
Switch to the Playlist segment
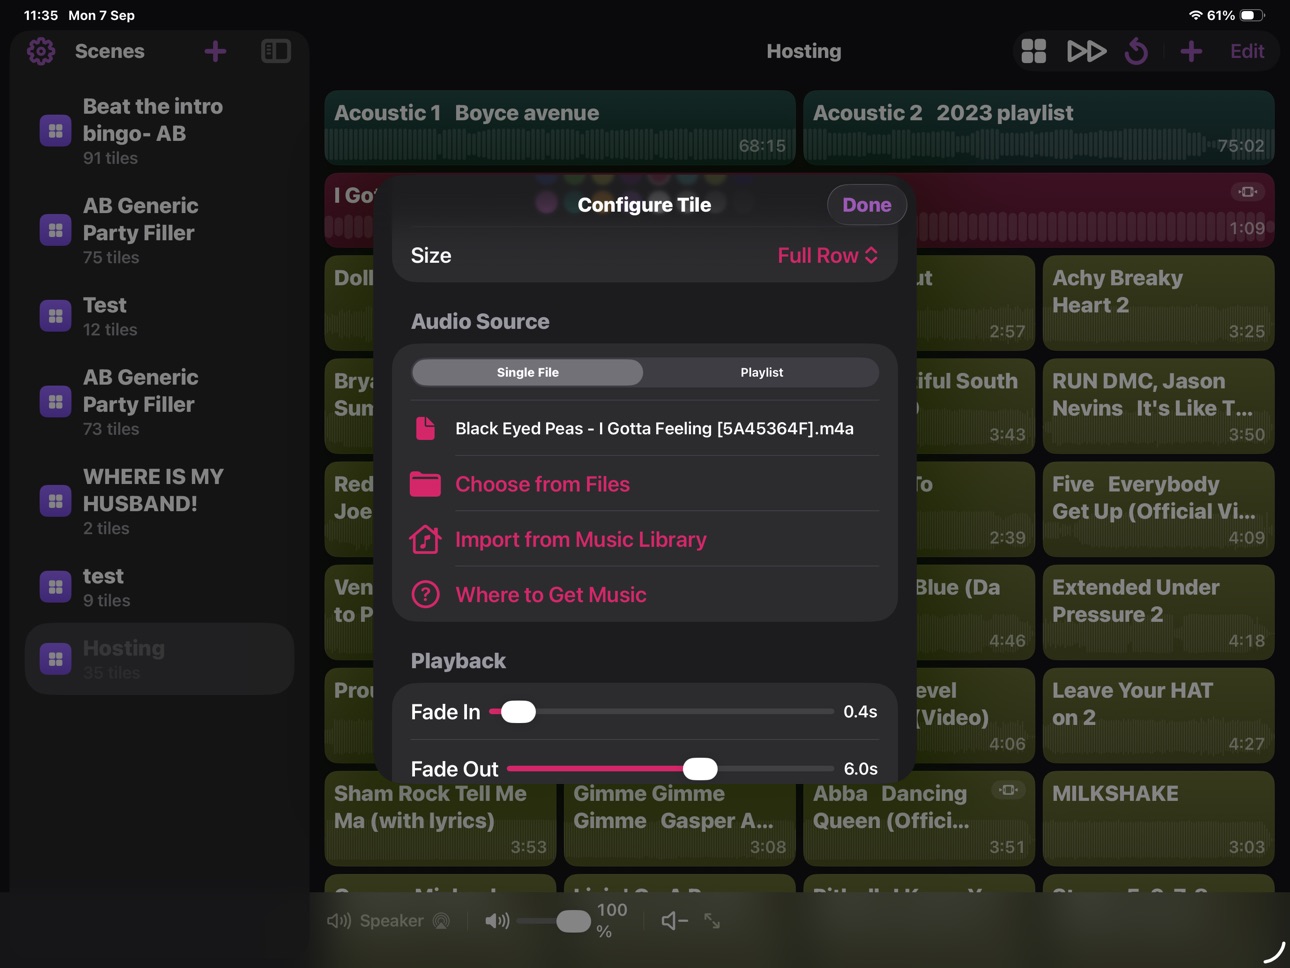tap(762, 372)
